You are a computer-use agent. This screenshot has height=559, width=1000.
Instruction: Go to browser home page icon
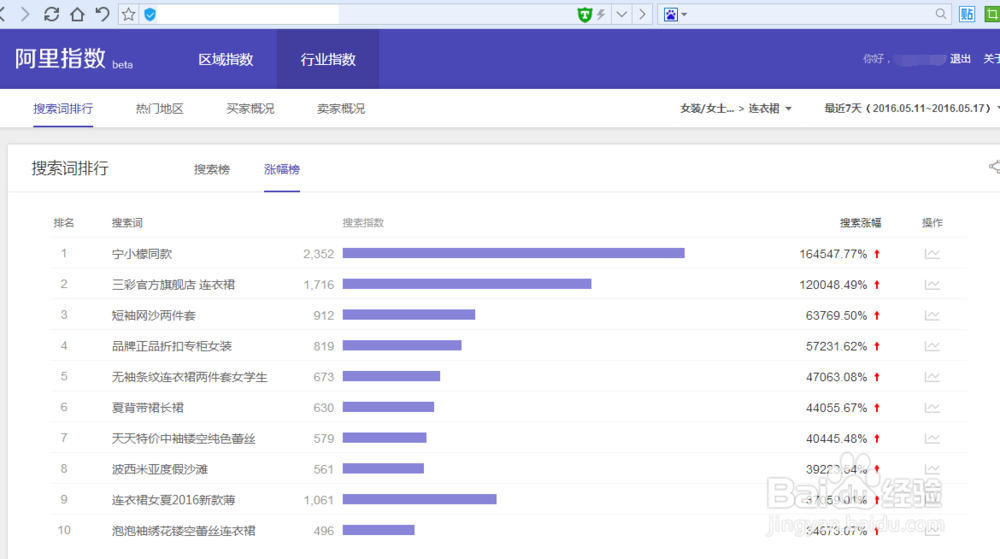tap(77, 14)
